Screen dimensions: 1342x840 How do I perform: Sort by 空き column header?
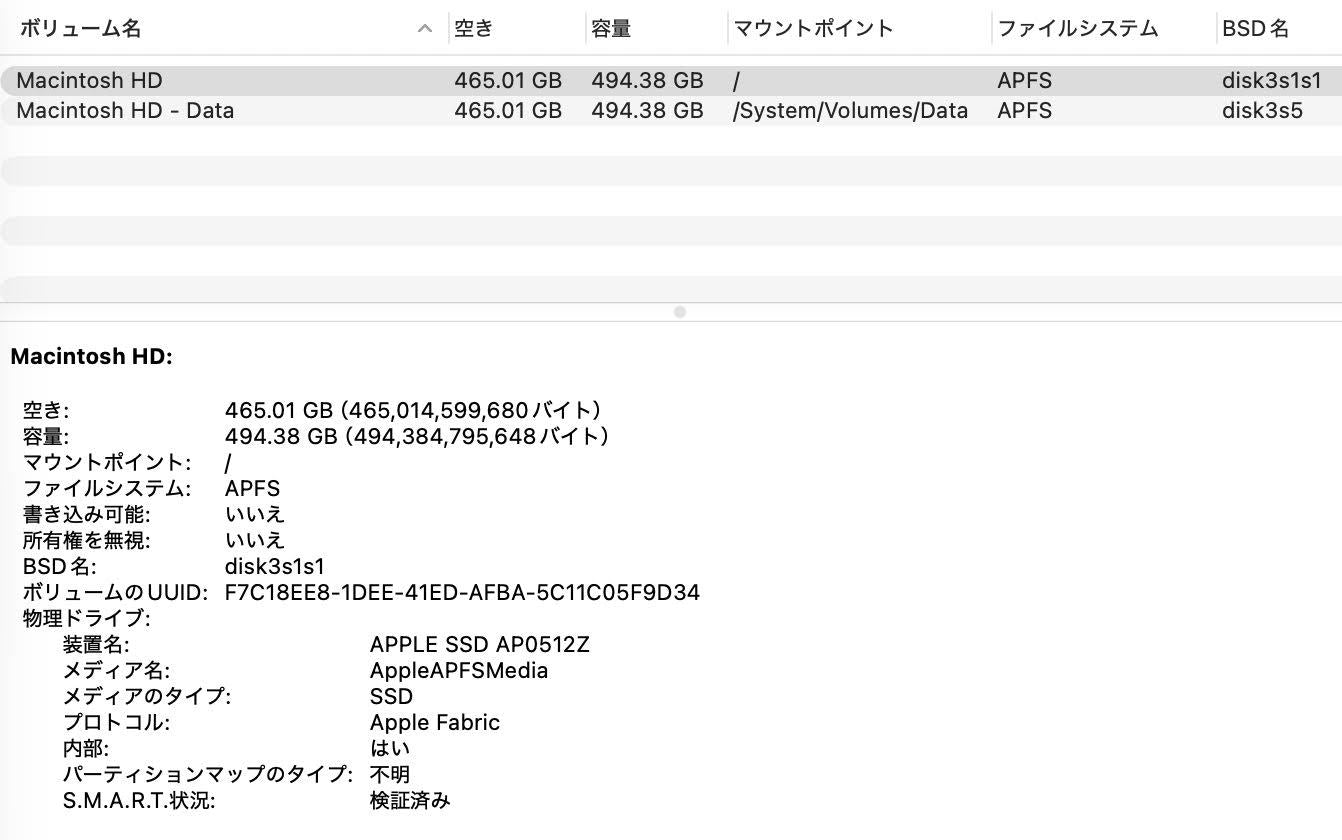point(474,28)
